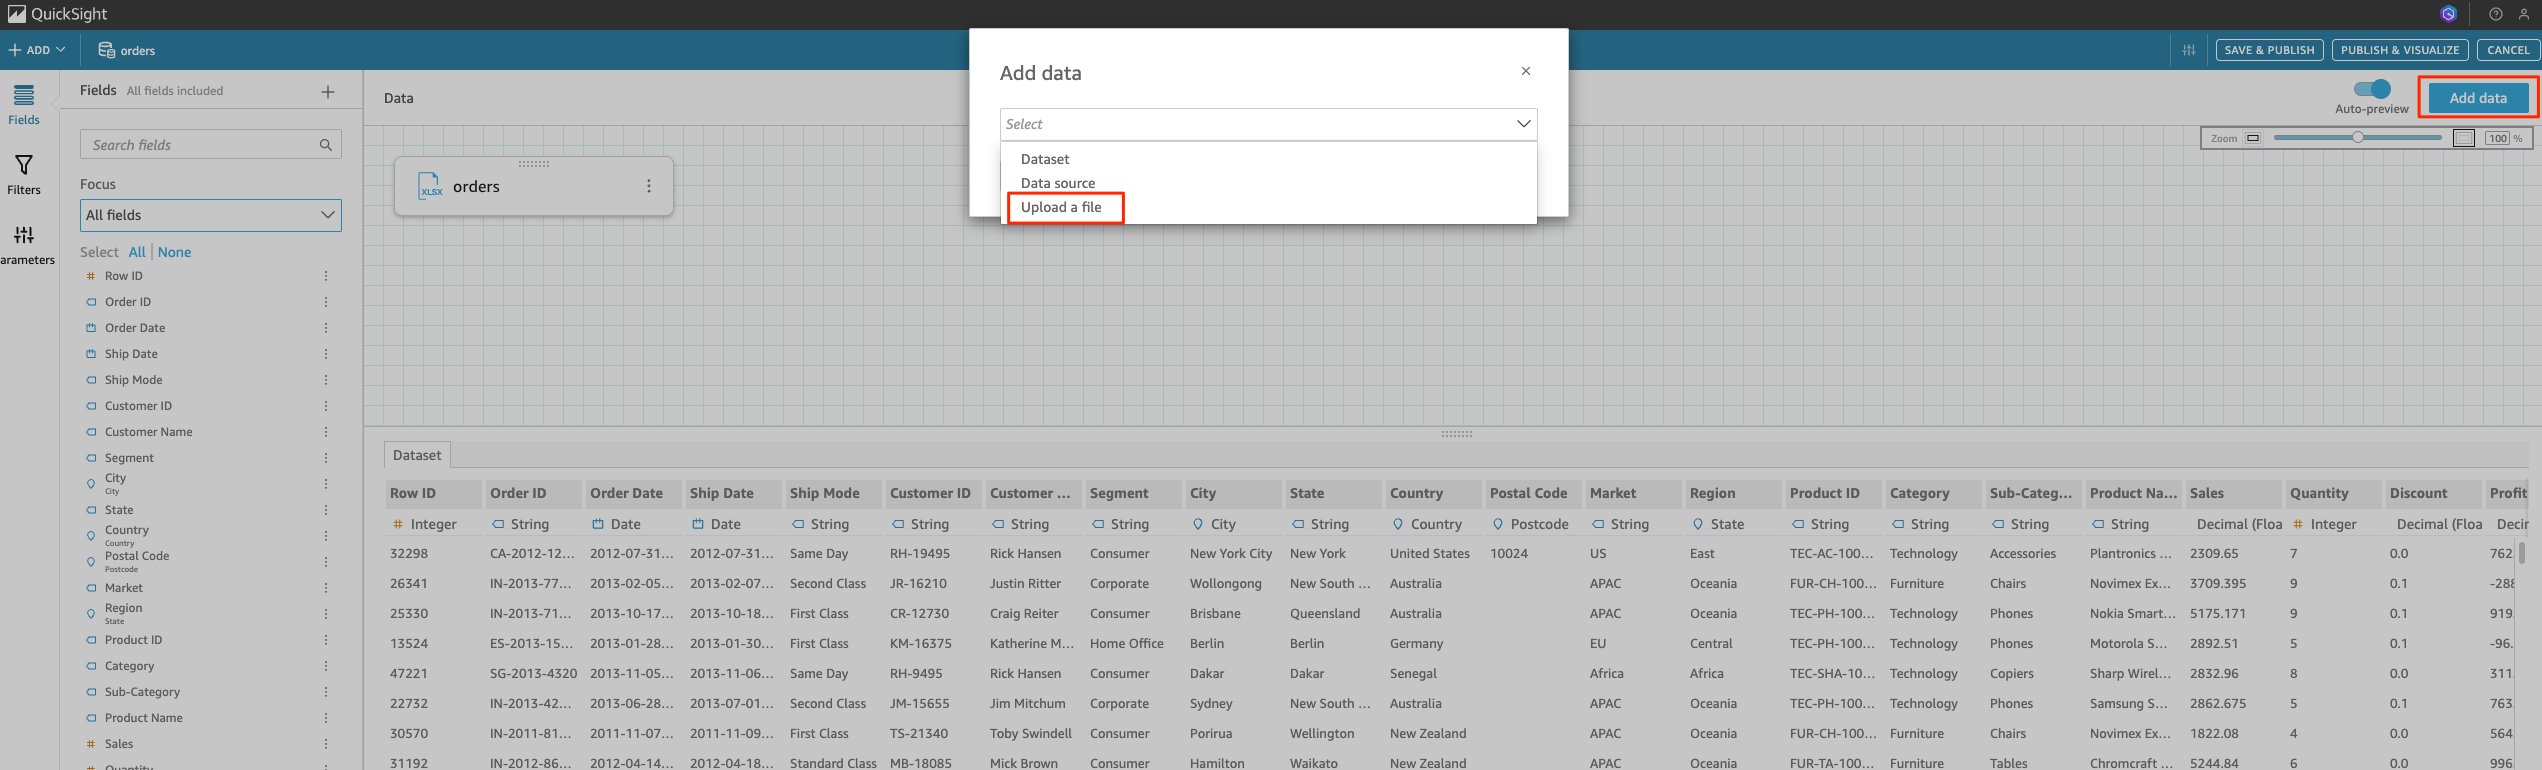Click the search magnifier in Search fields
Image resolution: width=2542 pixels, height=770 pixels.
coord(325,145)
